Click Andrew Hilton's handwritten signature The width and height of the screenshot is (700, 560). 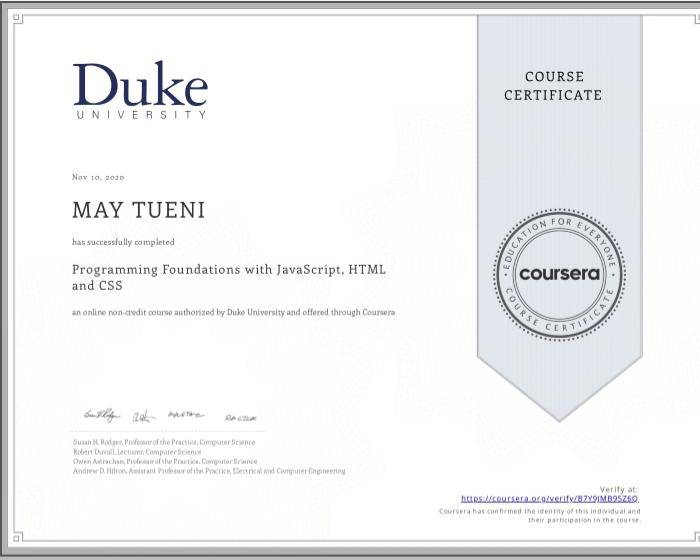(241, 416)
